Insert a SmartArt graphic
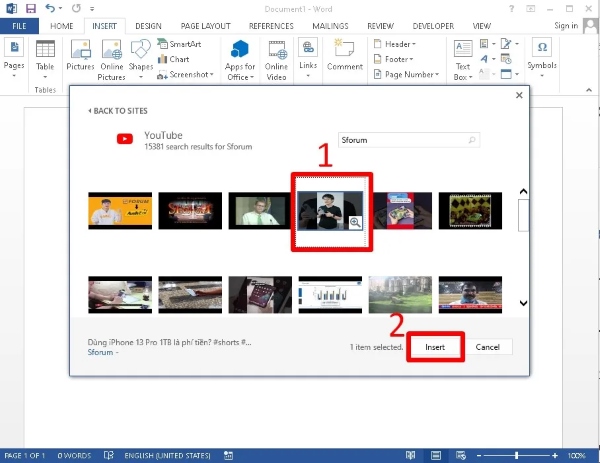 pyautogui.click(x=182, y=45)
